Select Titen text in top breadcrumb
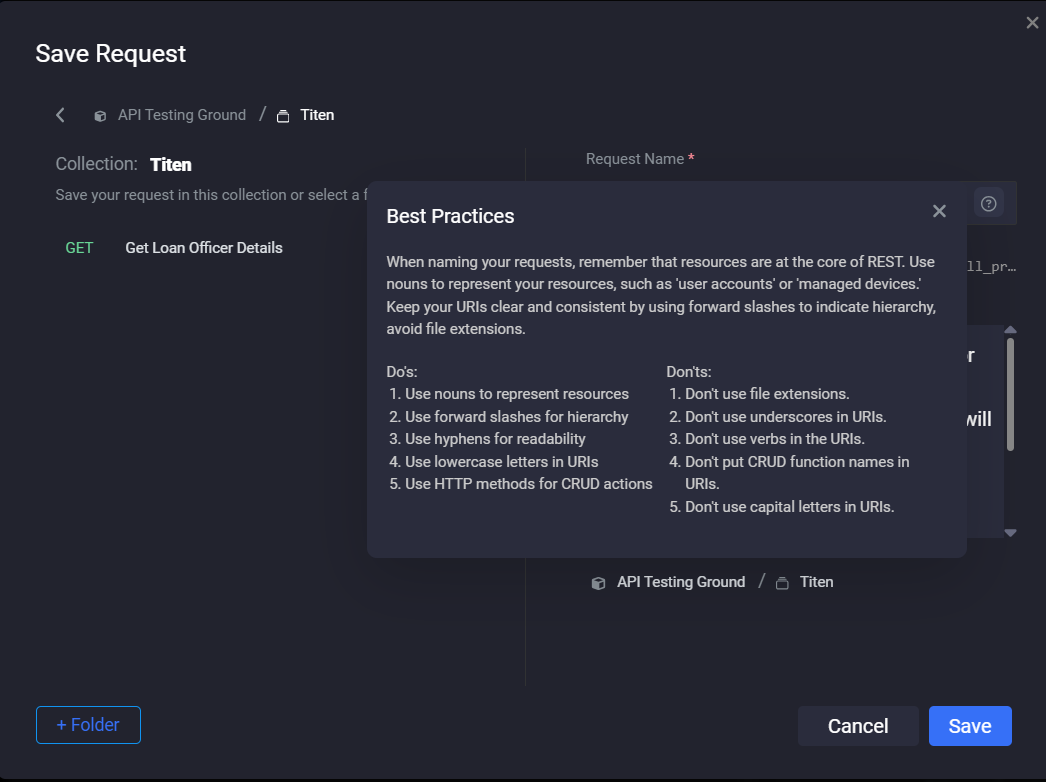 click(x=317, y=115)
